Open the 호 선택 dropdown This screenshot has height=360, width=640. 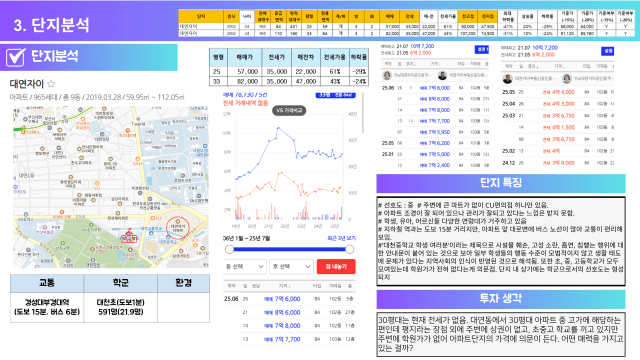(x=291, y=267)
